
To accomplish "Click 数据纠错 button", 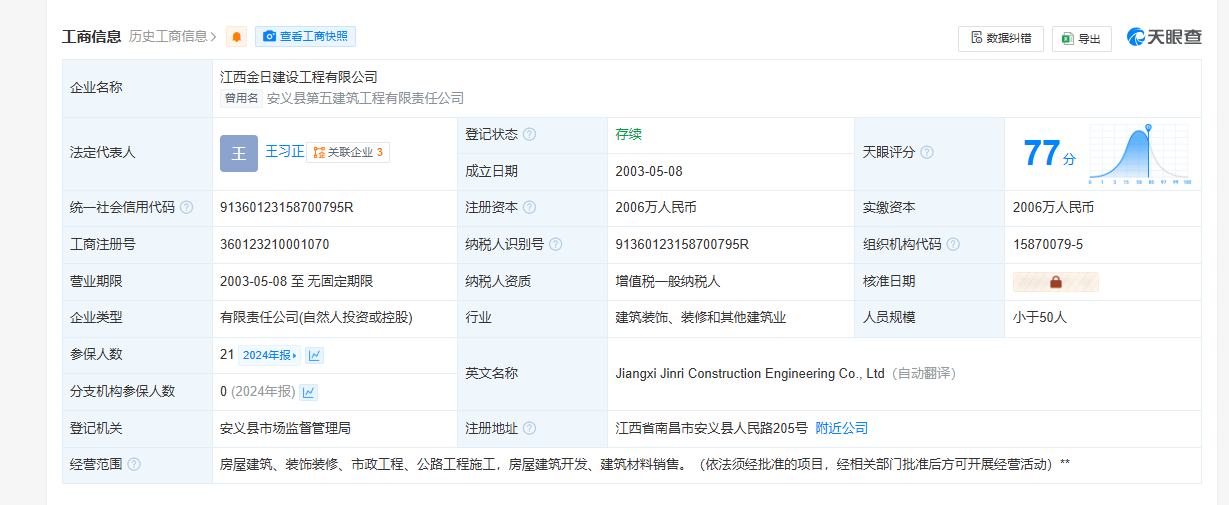I will (x=1000, y=38).
